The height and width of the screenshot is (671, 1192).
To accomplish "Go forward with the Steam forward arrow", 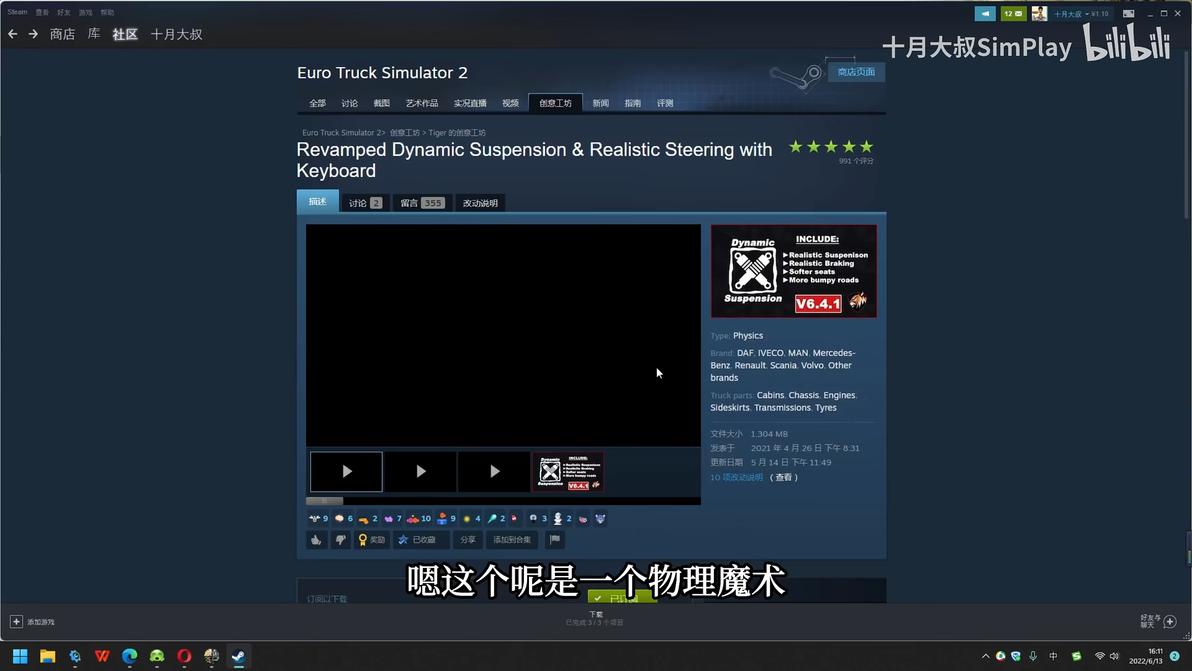I will 33,34.
